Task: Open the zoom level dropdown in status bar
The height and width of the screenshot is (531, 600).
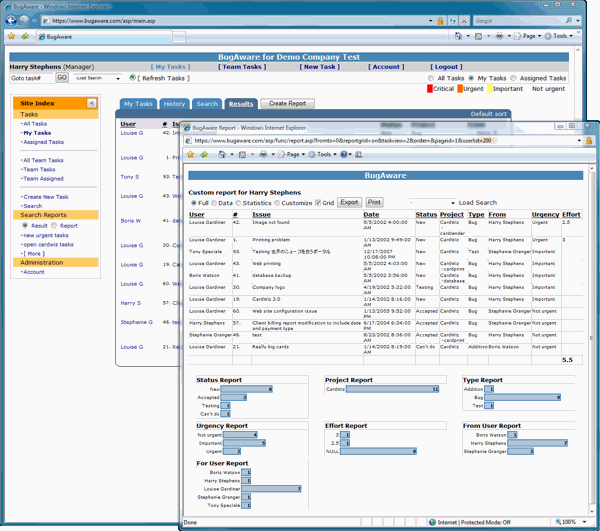Action: [584, 522]
